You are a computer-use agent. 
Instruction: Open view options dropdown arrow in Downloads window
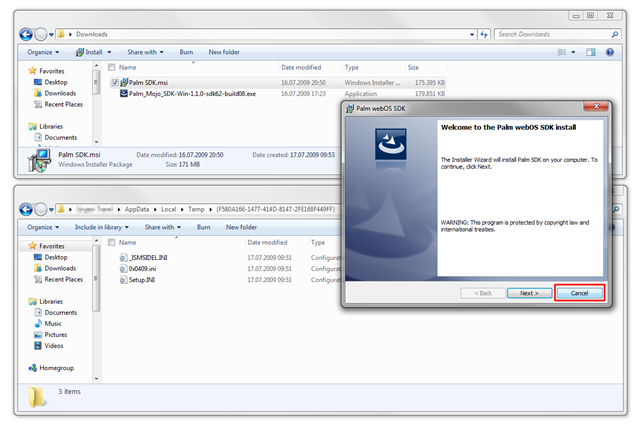point(573,52)
